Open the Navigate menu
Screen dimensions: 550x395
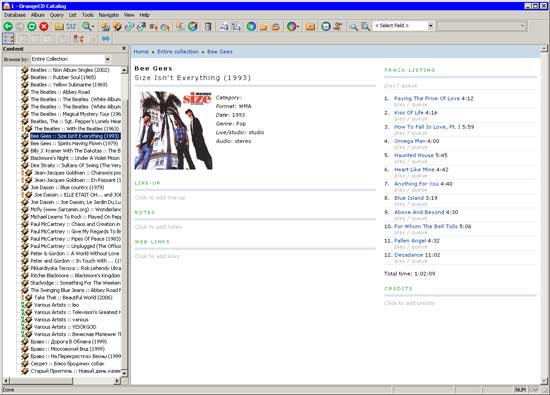point(108,15)
